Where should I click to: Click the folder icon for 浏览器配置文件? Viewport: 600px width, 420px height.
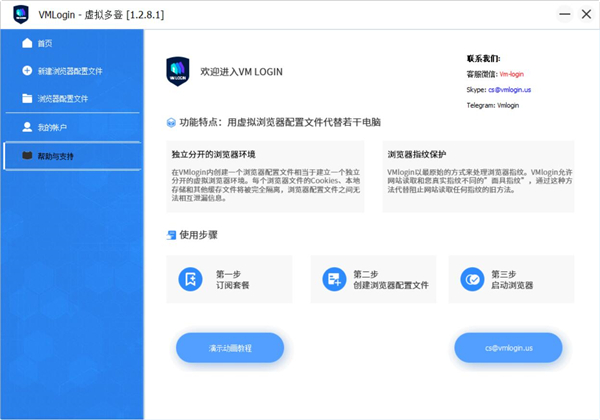(x=27, y=99)
